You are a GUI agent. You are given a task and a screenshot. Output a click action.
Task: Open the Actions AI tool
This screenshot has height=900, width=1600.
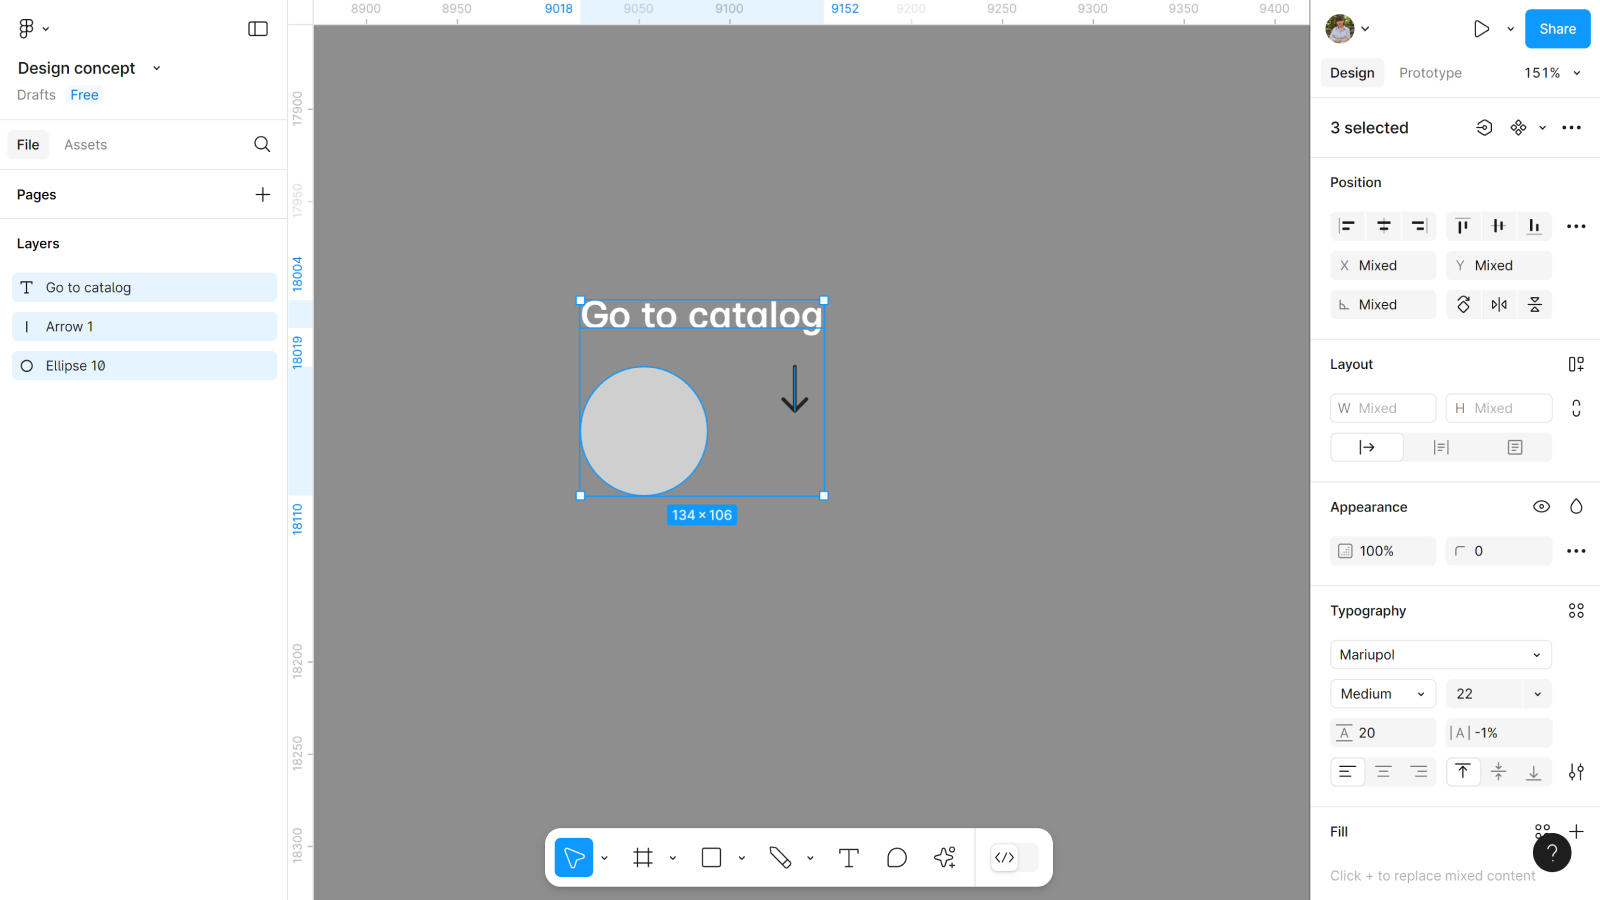point(944,858)
